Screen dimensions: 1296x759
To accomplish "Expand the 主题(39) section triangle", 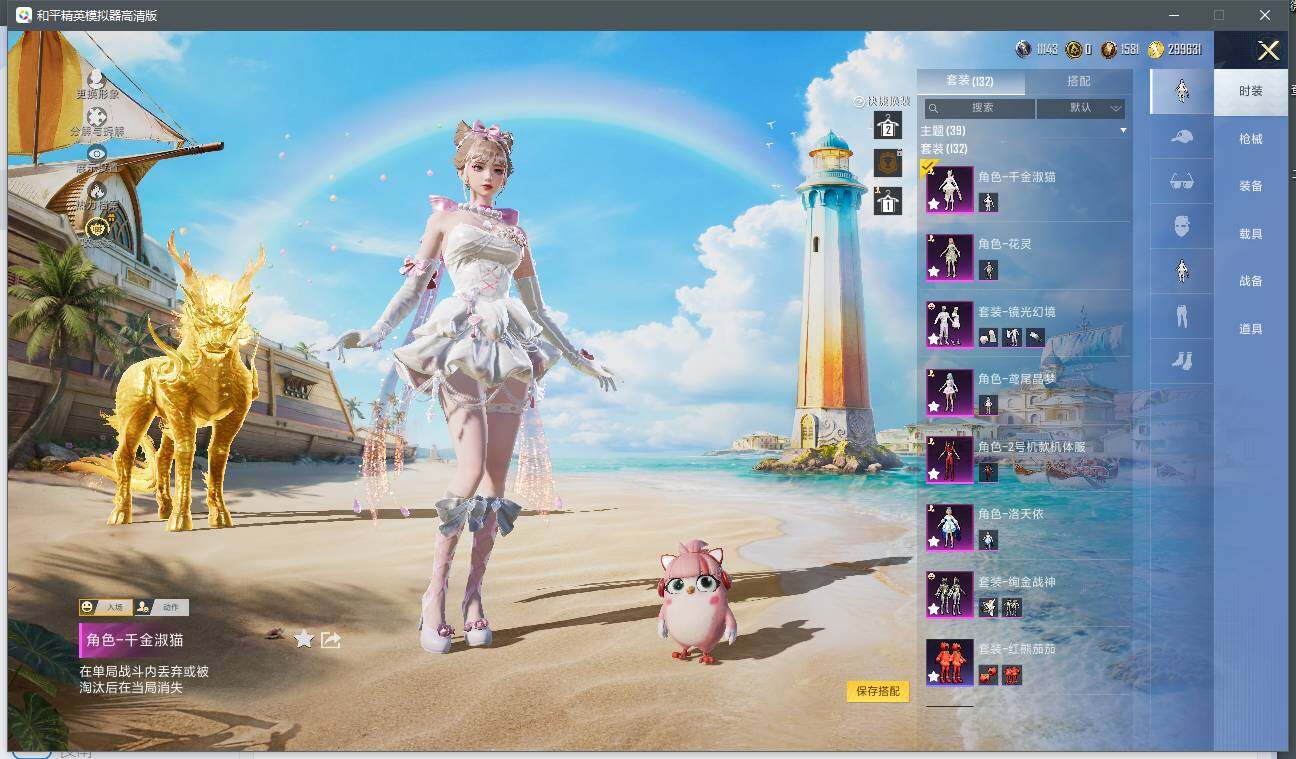I will pos(1123,131).
